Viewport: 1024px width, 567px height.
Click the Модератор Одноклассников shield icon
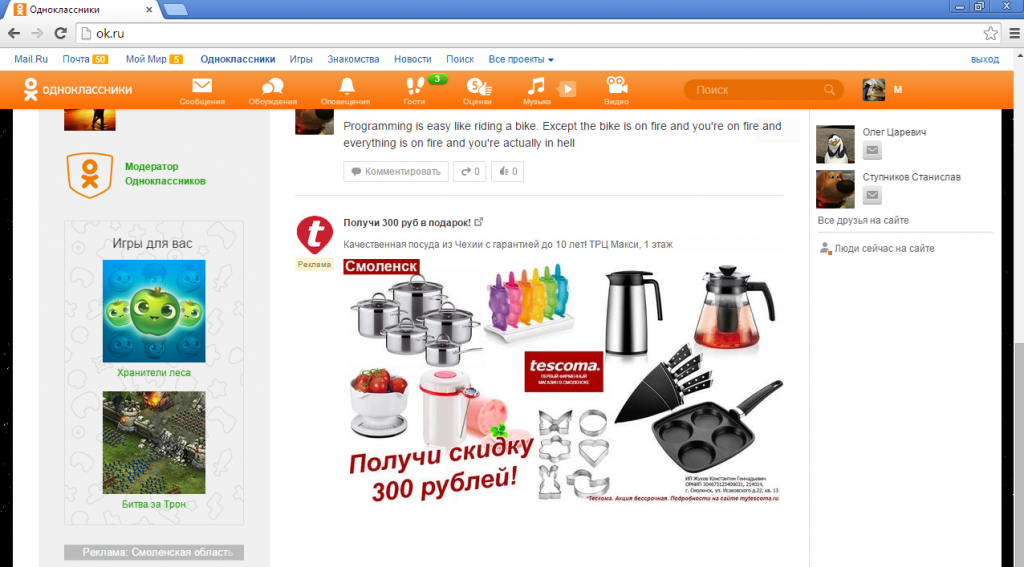[x=89, y=174]
